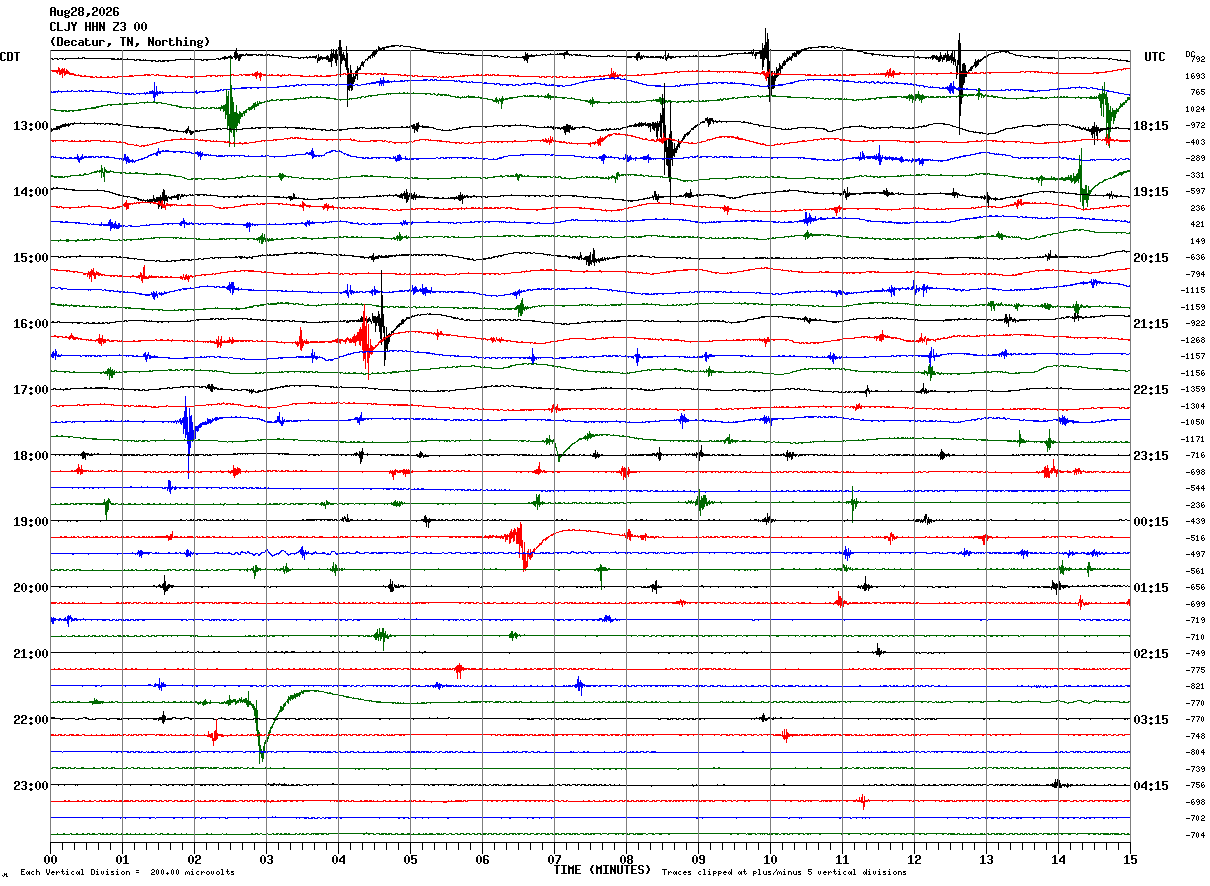Click the big blue spike near minute 02
The height and width of the screenshot is (886, 1210).
pos(188,430)
